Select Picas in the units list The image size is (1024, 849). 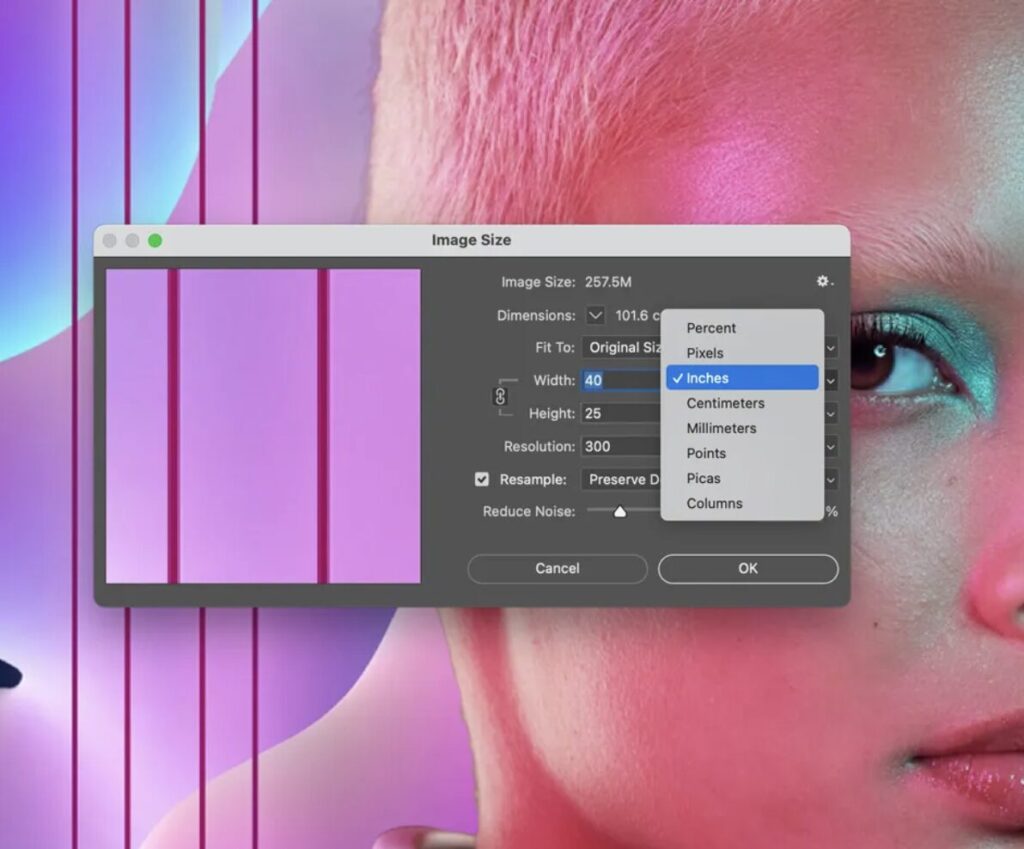point(703,478)
